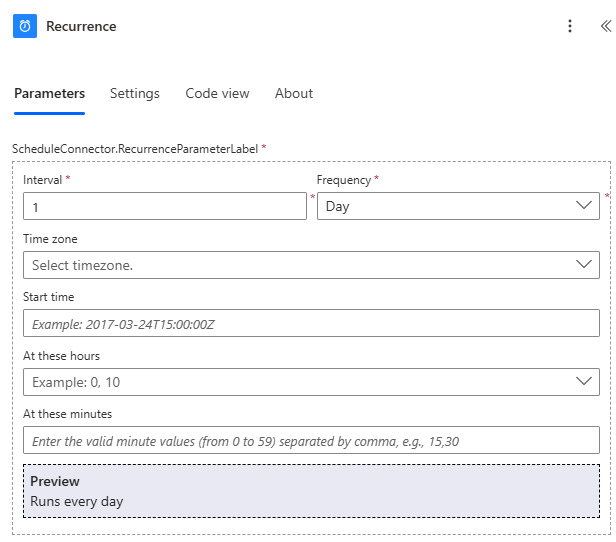The width and height of the screenshot is (616, 542).
Task: Click the Recurrence title text
Action: click(x=81, y=27)
